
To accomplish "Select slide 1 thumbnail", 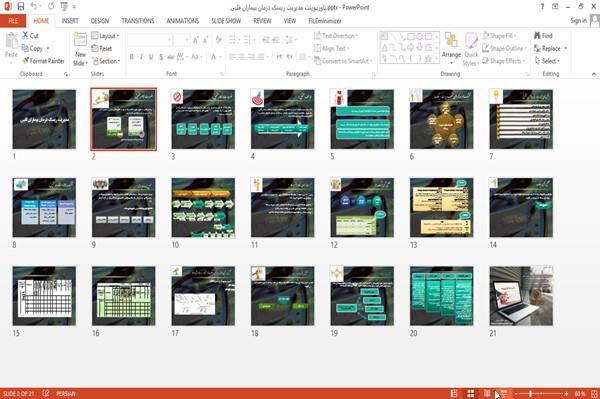I will (44, 119).
